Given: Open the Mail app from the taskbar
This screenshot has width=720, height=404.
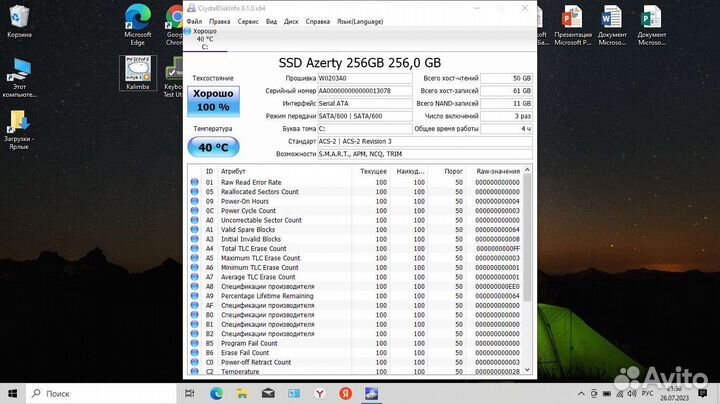Looking at the screenshot, I should click(268, 393).
